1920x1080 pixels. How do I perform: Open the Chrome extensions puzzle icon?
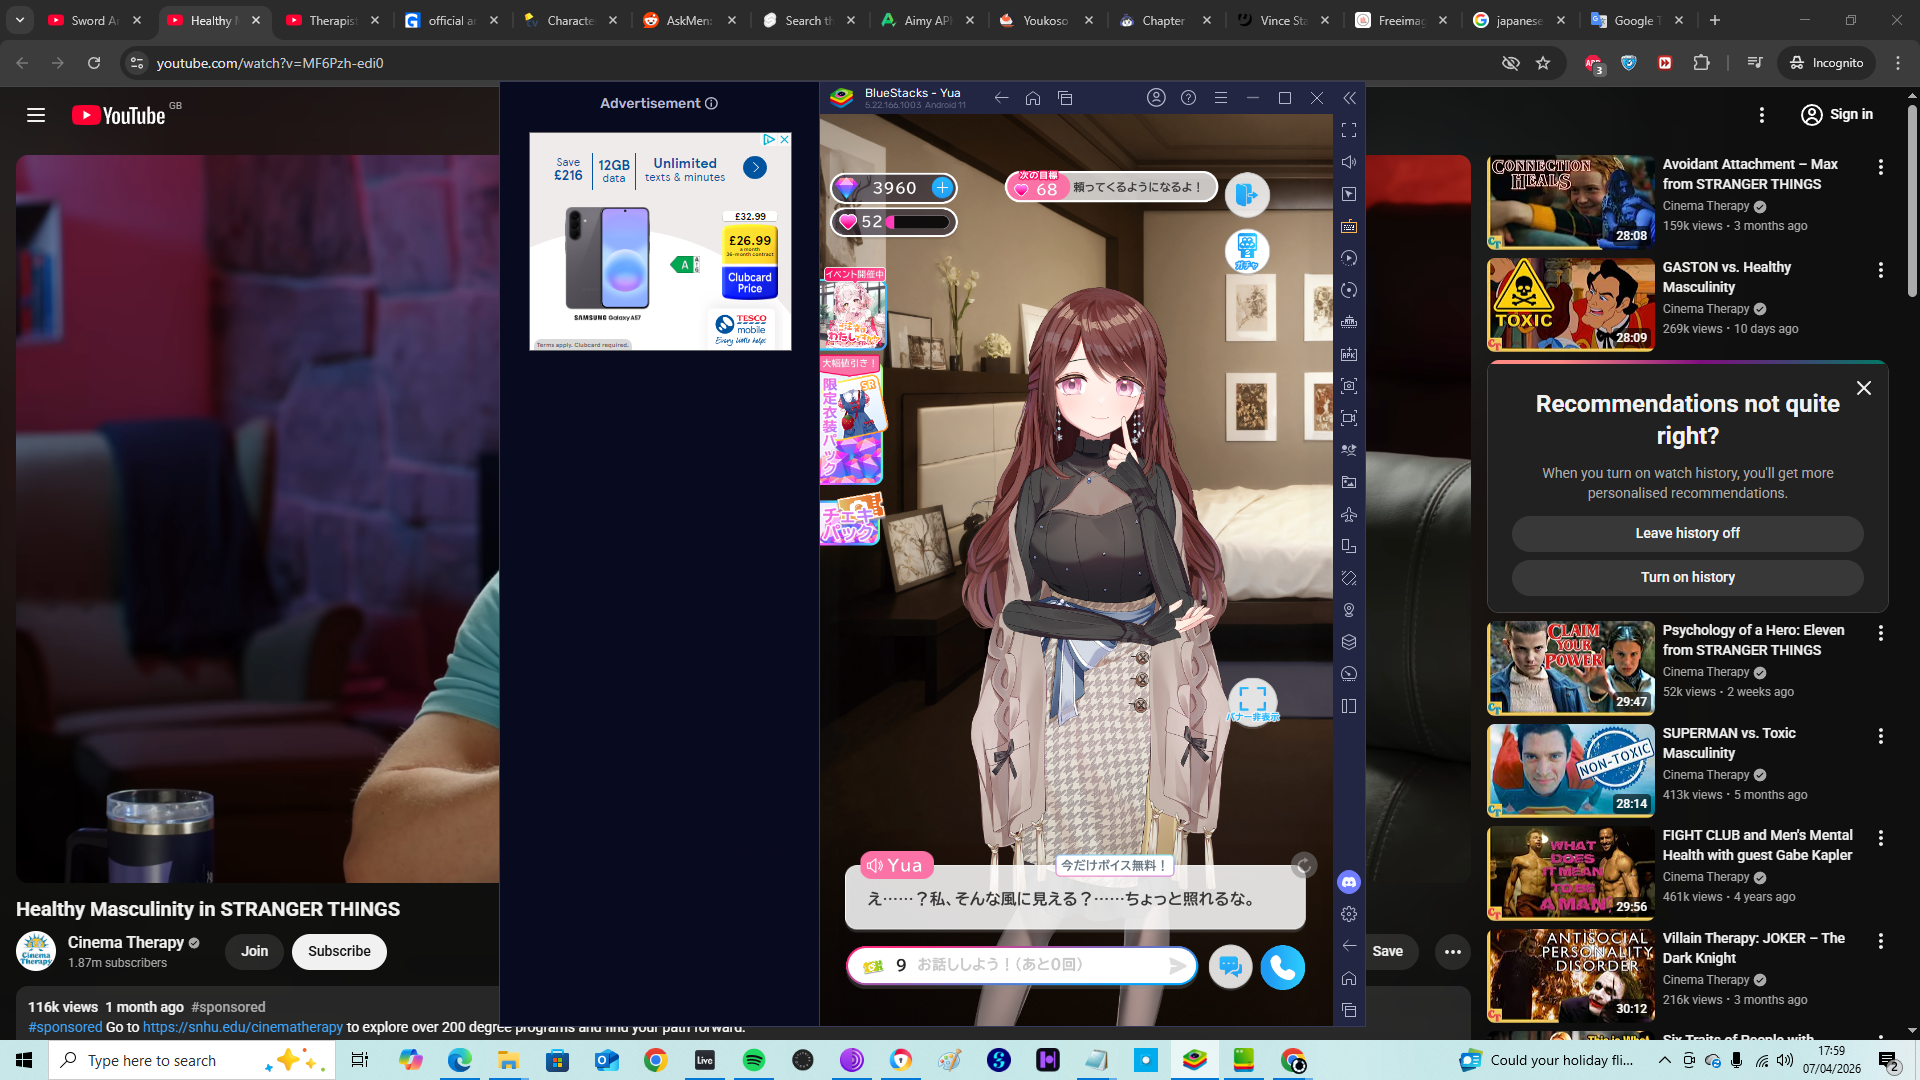[1701, 63]
